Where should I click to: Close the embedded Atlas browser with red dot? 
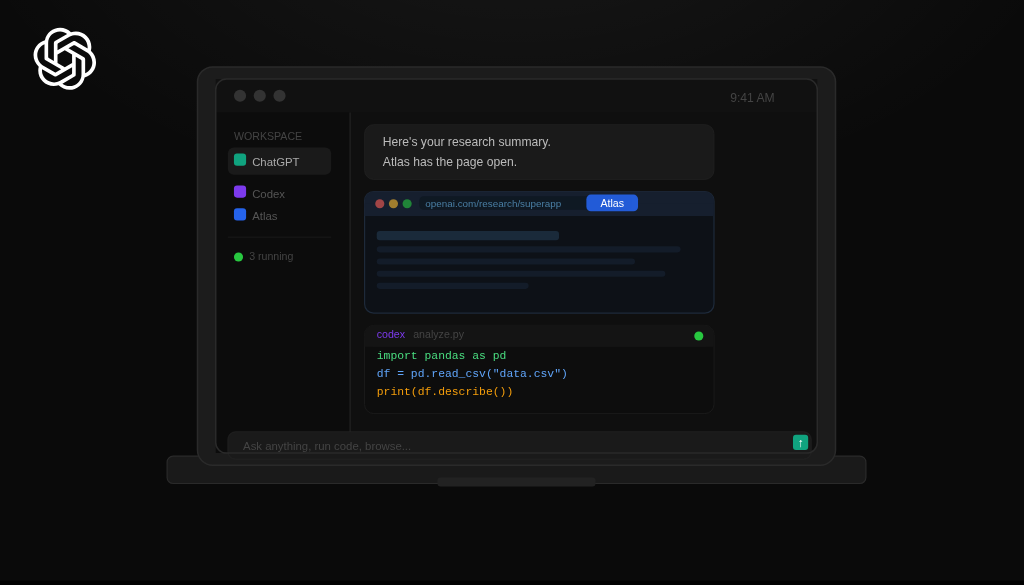coord(379,204)
